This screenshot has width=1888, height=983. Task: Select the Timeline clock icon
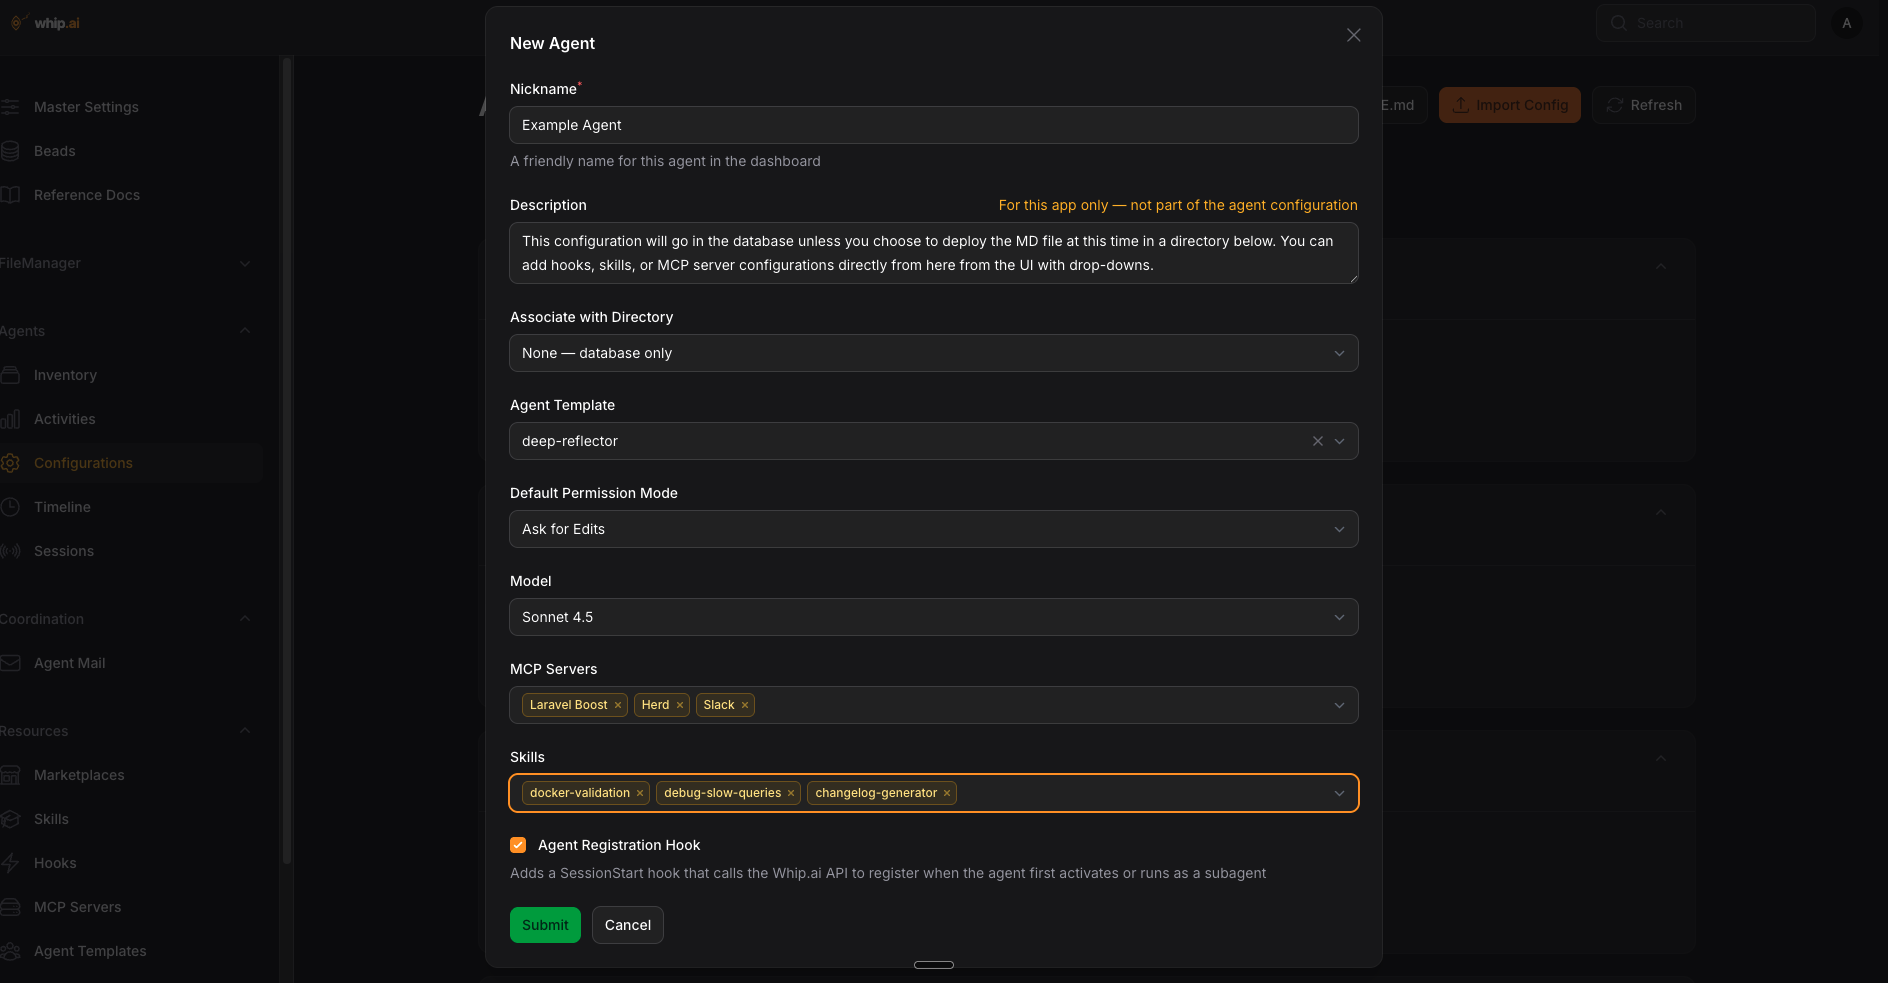[x=11, y=506]
